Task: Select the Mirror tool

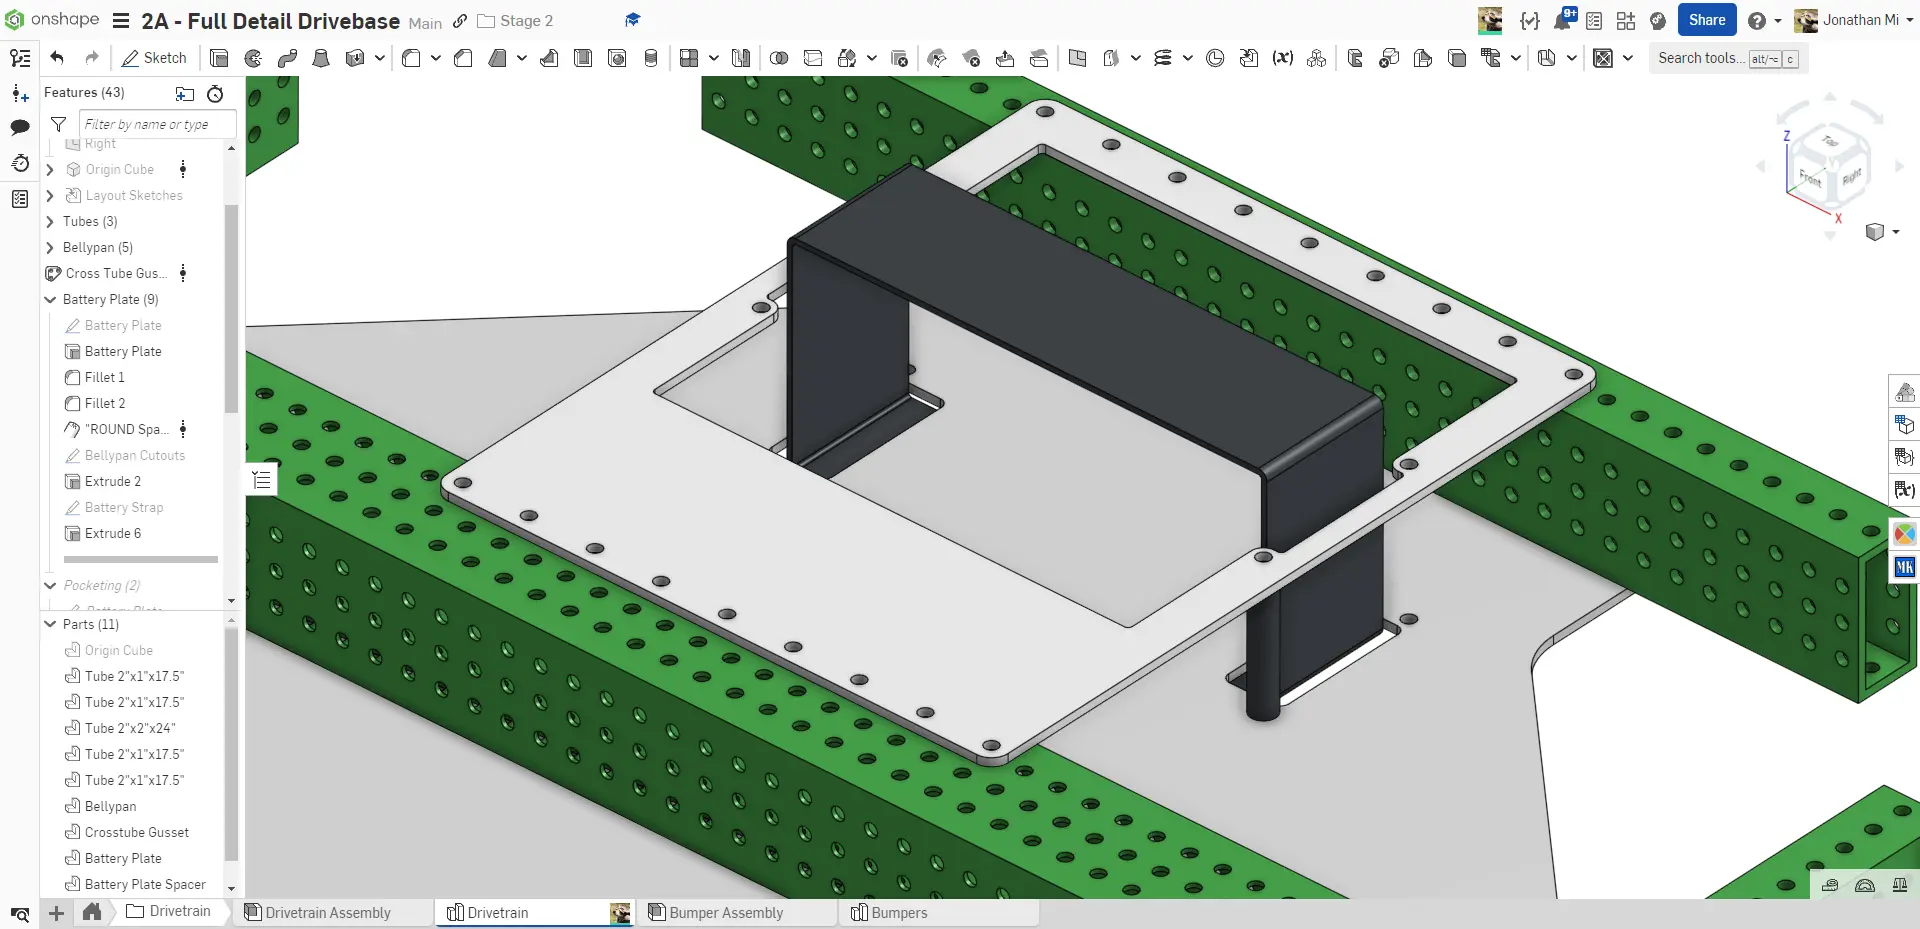Action: (741, 58)
